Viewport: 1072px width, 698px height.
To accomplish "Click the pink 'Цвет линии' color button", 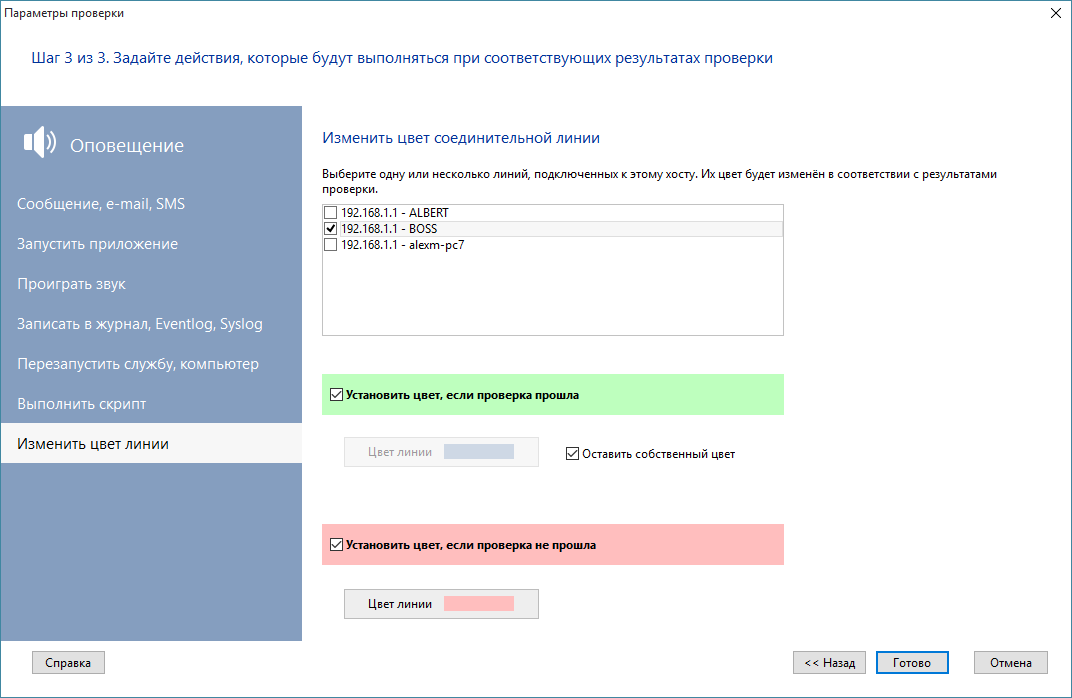I will click(441, 604).
